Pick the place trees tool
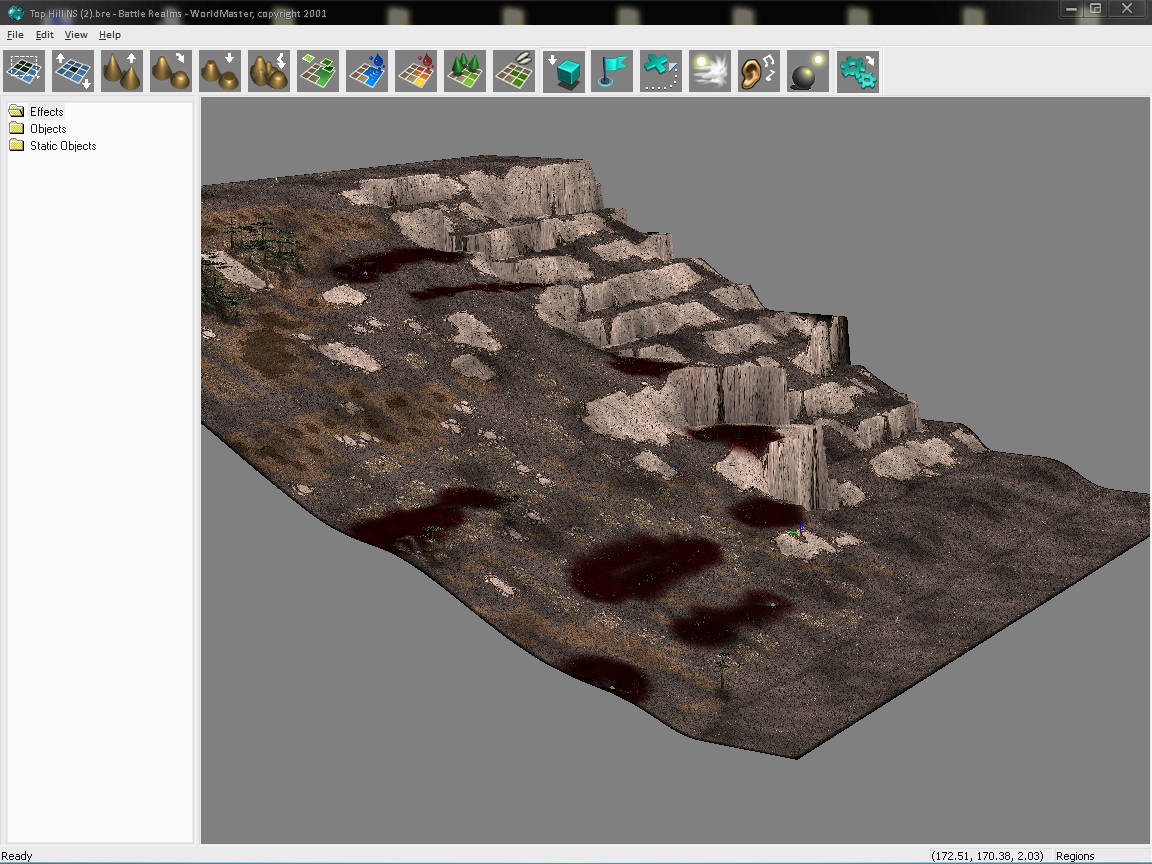1152x864 pixels. pos(465,71)
